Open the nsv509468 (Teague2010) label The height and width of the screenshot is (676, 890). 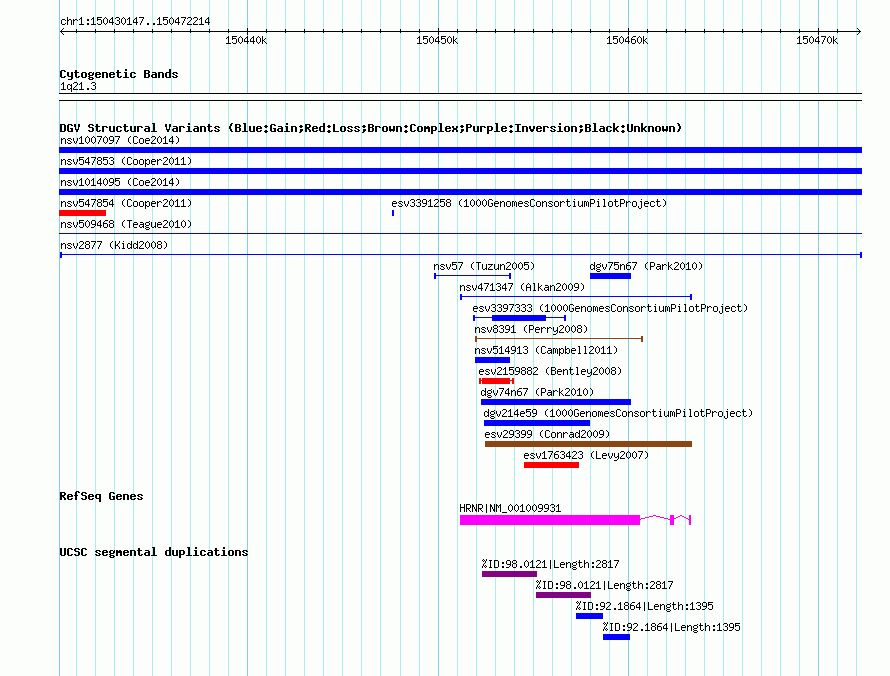coord(126,224)
